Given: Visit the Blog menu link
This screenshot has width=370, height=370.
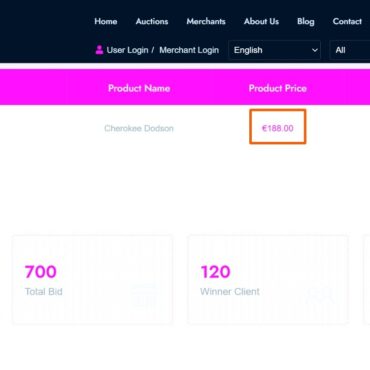Looking at the screenshot, I should (x=306, y=21).
